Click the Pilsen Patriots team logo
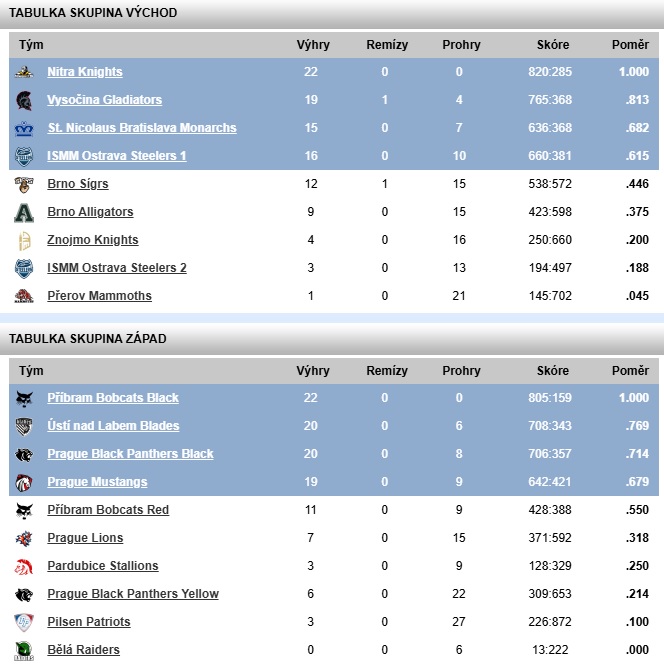This screenshot has height=667, width=664. 24,622
